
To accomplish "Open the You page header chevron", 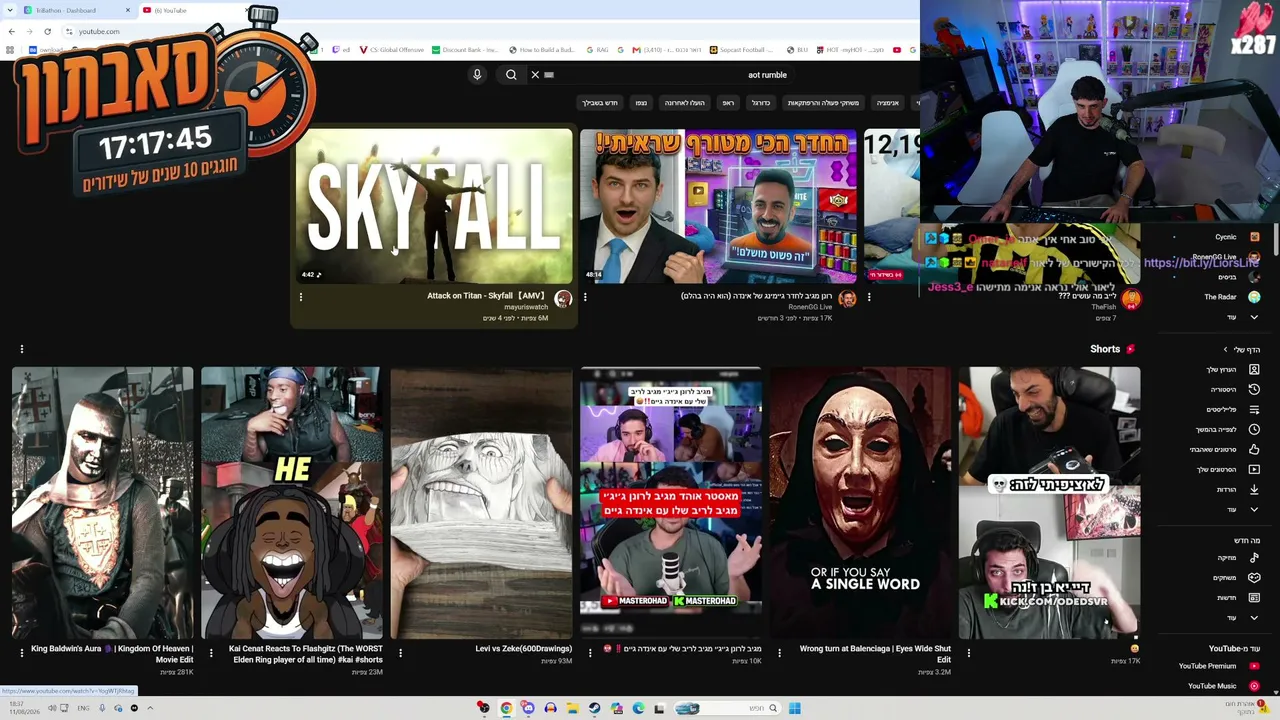I will click(x=1225, y=349).
